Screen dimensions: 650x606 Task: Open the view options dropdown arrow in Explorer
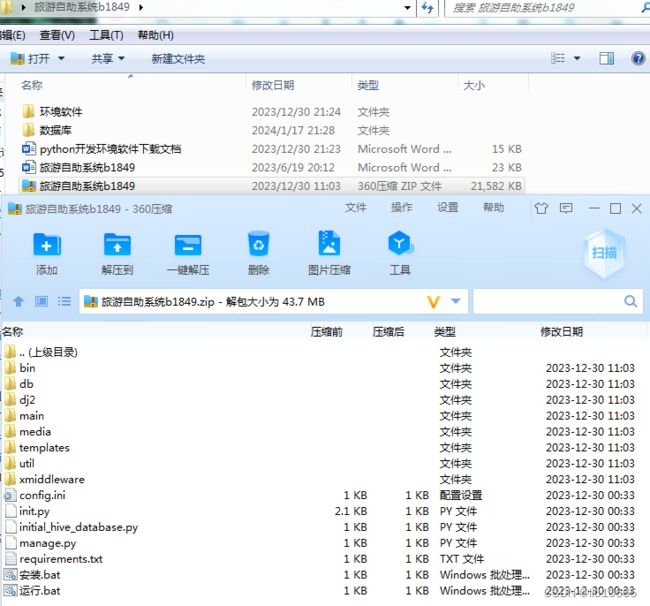(577, 58)
